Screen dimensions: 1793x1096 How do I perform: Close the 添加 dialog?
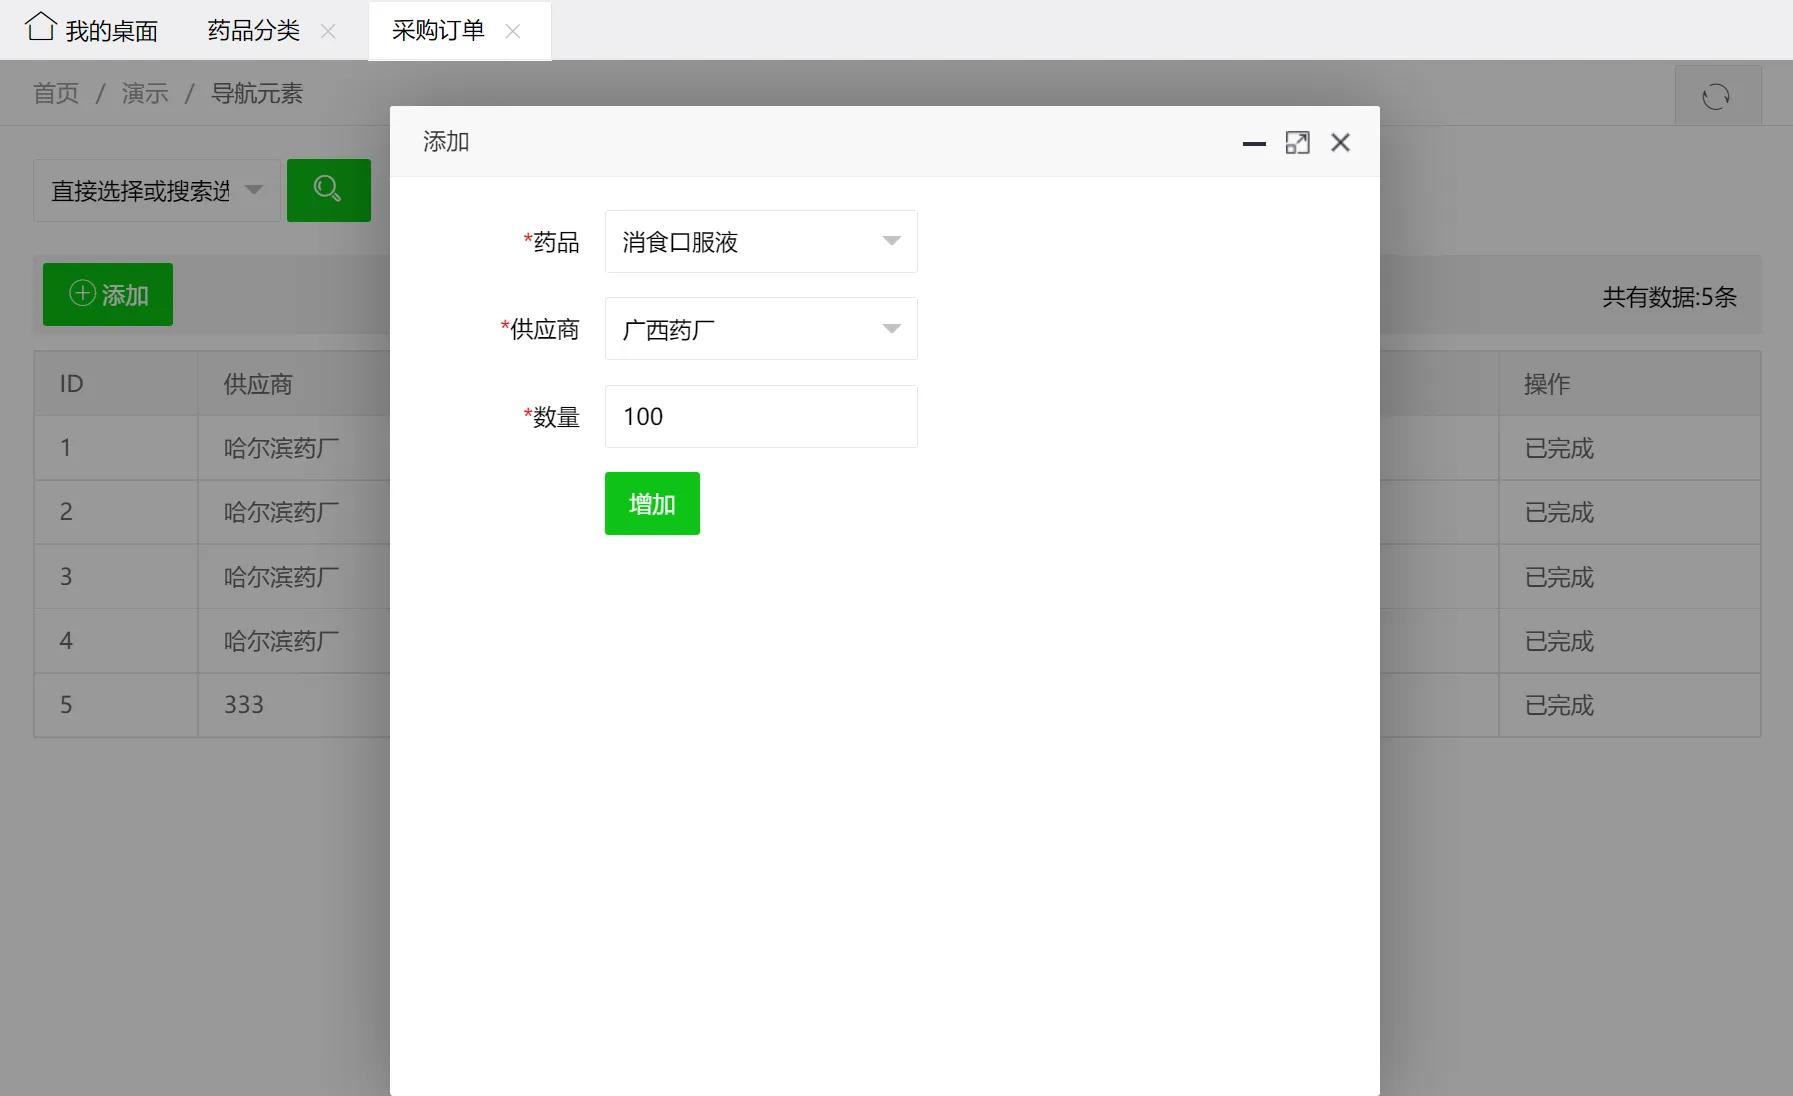[x=1340, y=143]
